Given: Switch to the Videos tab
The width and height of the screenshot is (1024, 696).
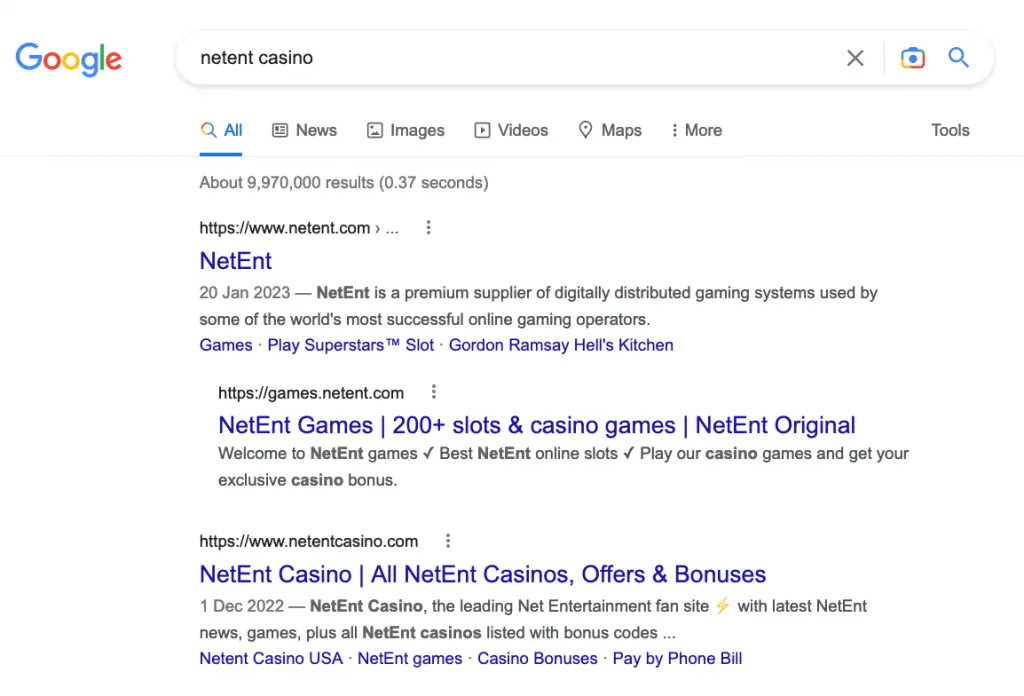Looking at the screenshot, I should [511, 131].
